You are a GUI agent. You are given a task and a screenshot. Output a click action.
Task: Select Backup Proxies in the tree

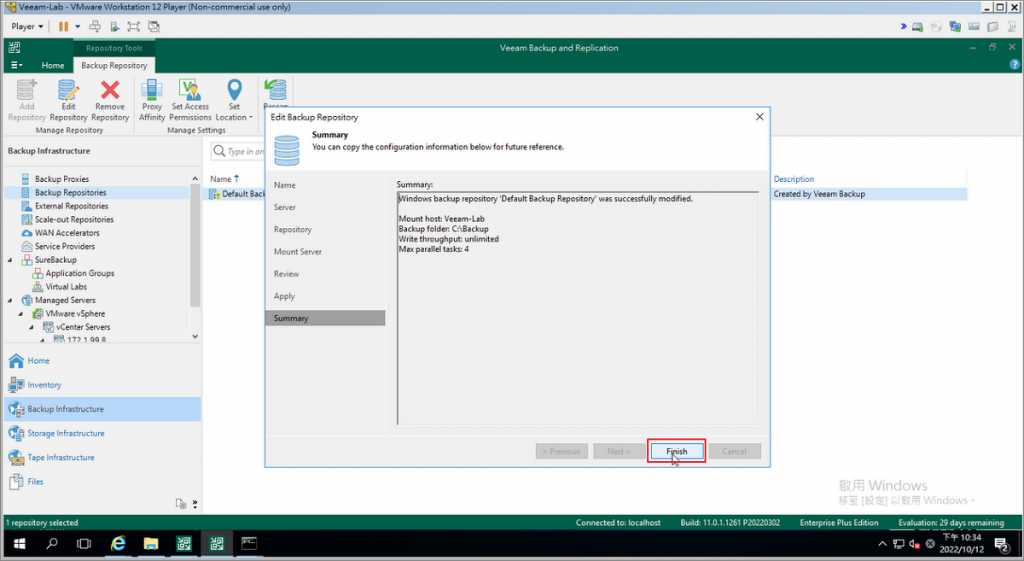[x=61, y=179]
